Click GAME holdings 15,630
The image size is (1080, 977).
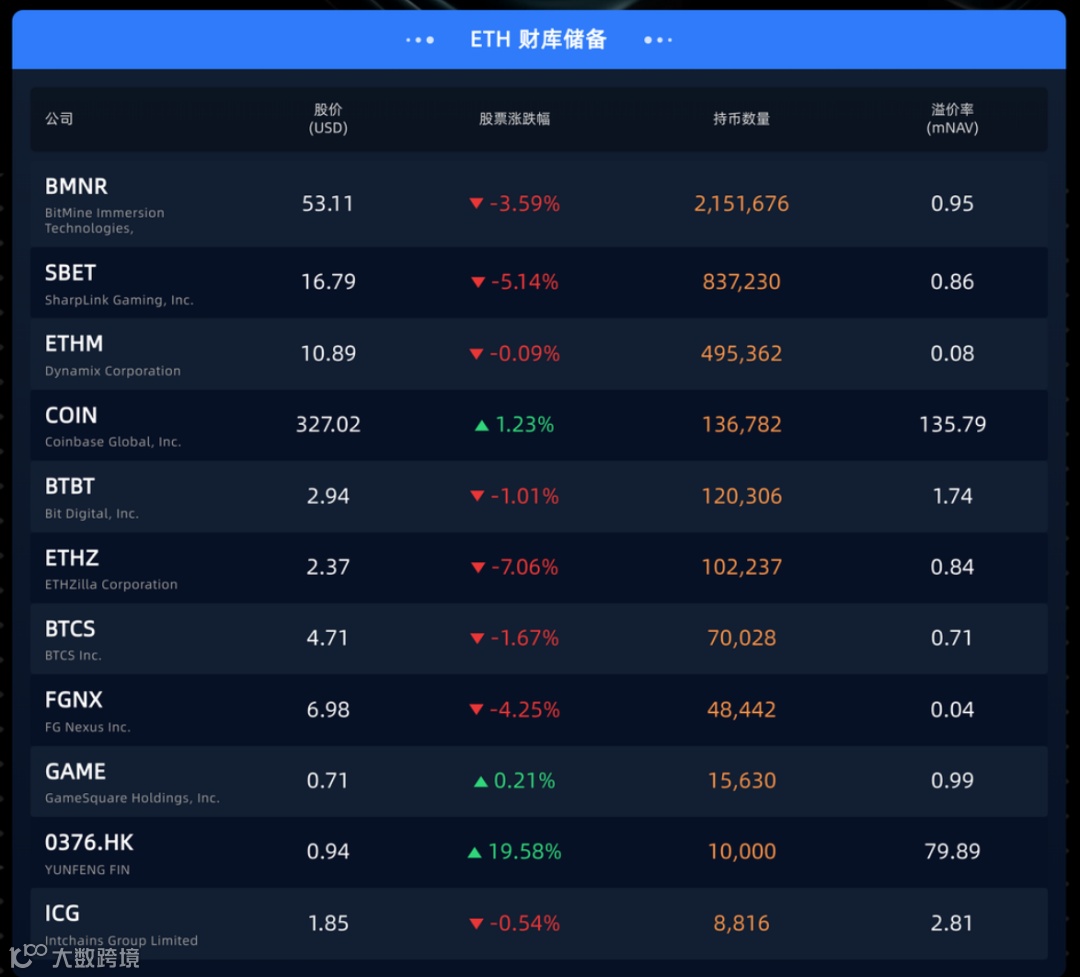coord(741,780)
